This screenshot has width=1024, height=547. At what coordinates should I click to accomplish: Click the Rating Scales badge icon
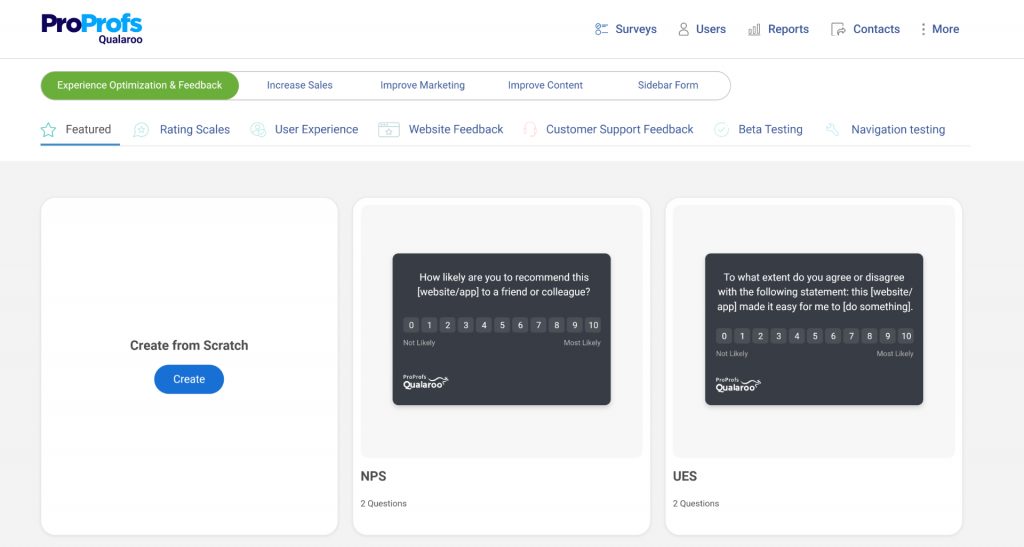pos(141,130)
